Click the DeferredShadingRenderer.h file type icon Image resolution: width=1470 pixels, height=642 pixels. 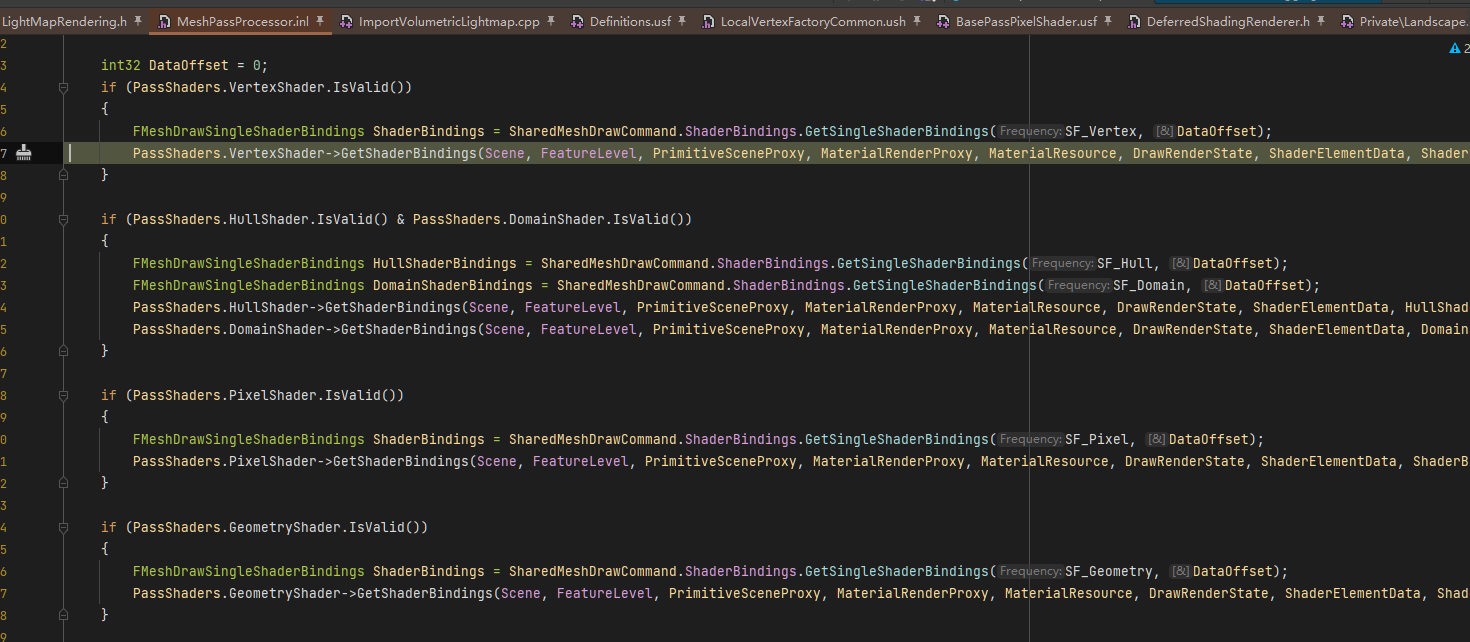[x=1134, y=21]
